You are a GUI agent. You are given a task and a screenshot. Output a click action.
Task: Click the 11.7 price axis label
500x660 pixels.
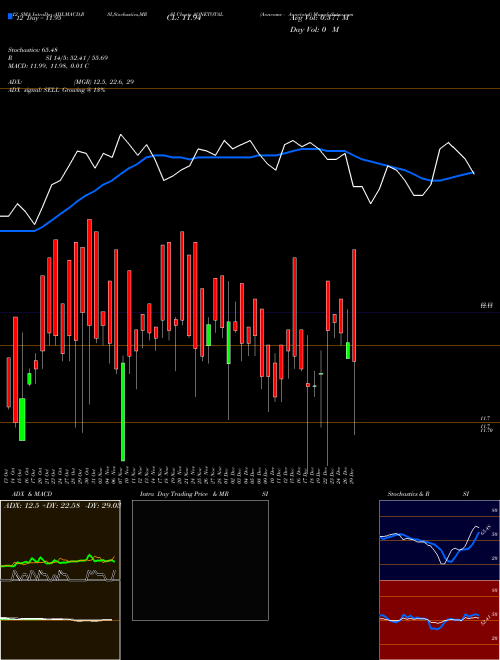(485, 418)
